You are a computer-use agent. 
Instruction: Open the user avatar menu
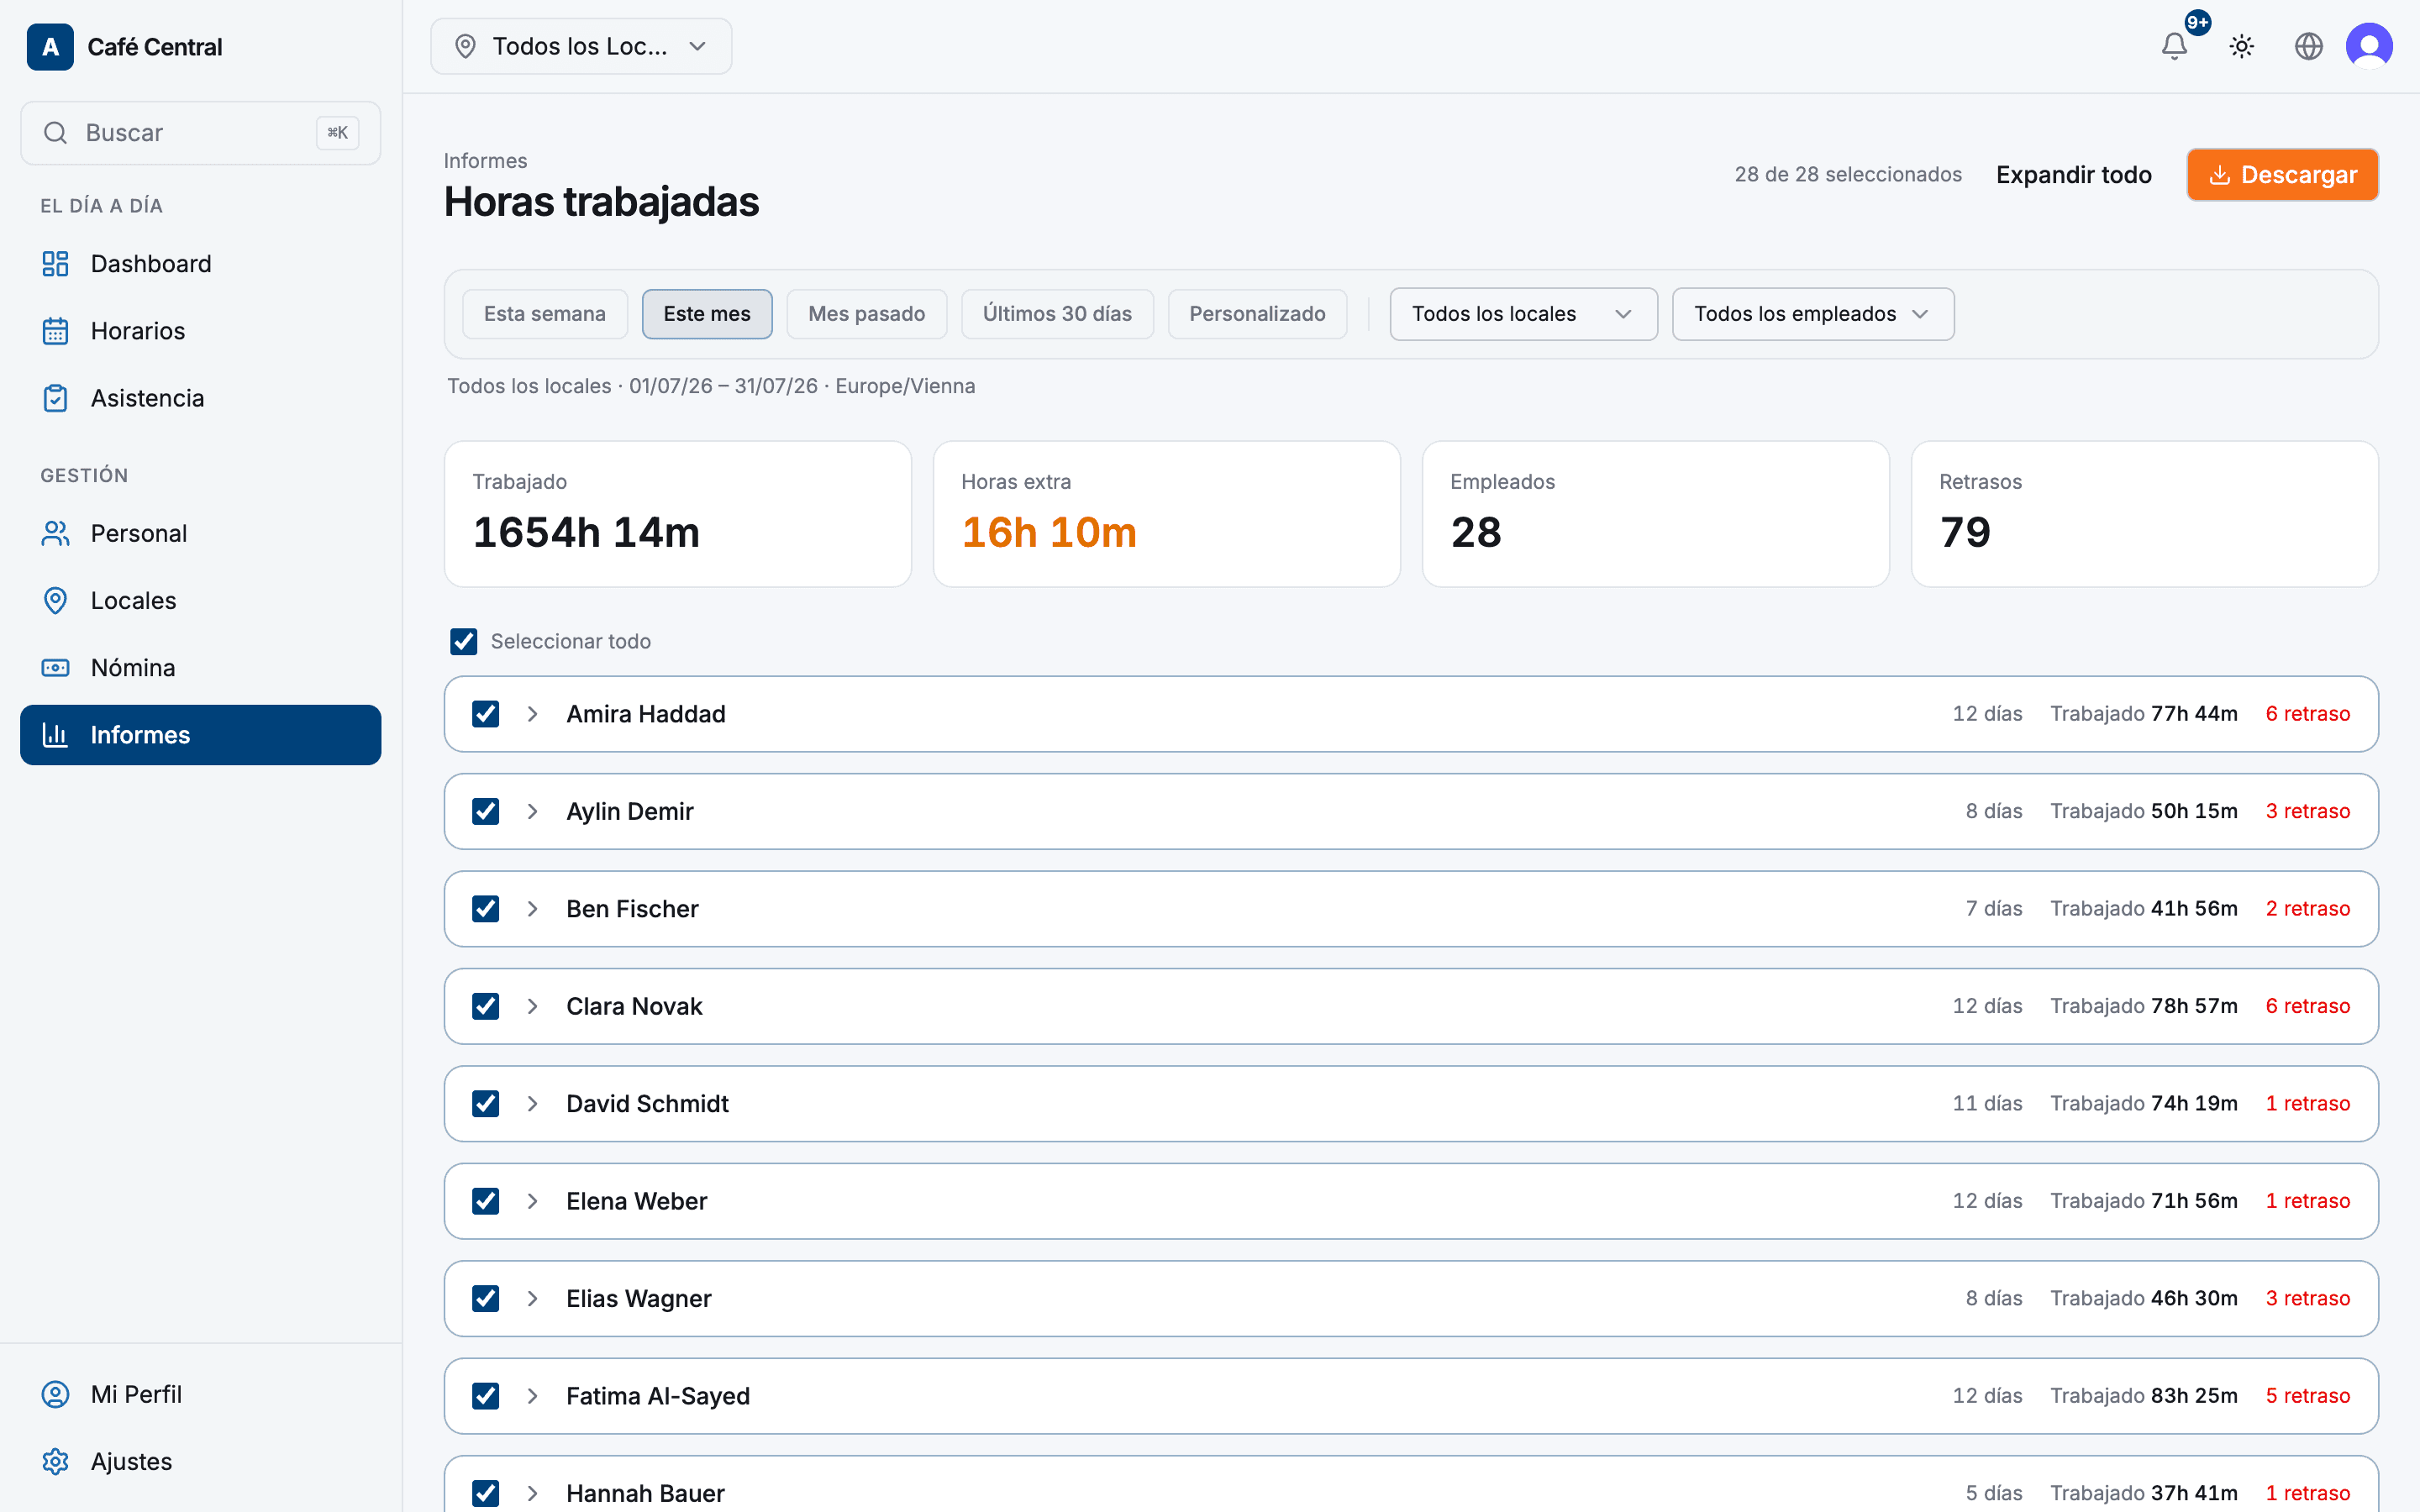click(x=2369, y=47)
